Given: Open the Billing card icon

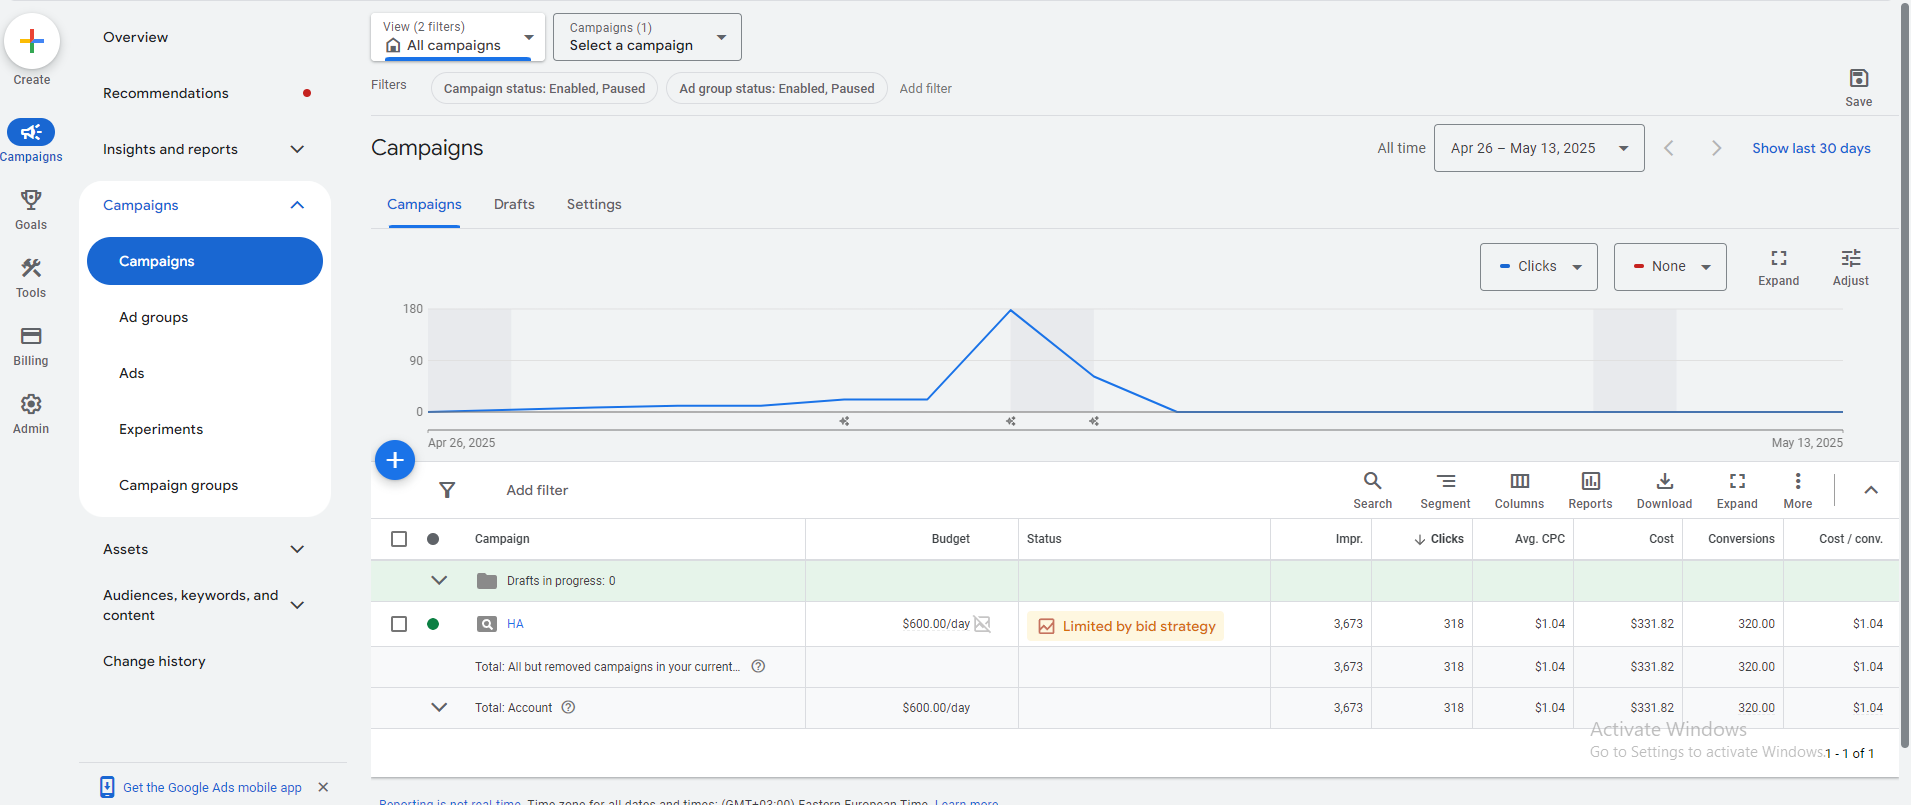Looking at the screenshot, I should pyautogui.click(x=31, y=335).
